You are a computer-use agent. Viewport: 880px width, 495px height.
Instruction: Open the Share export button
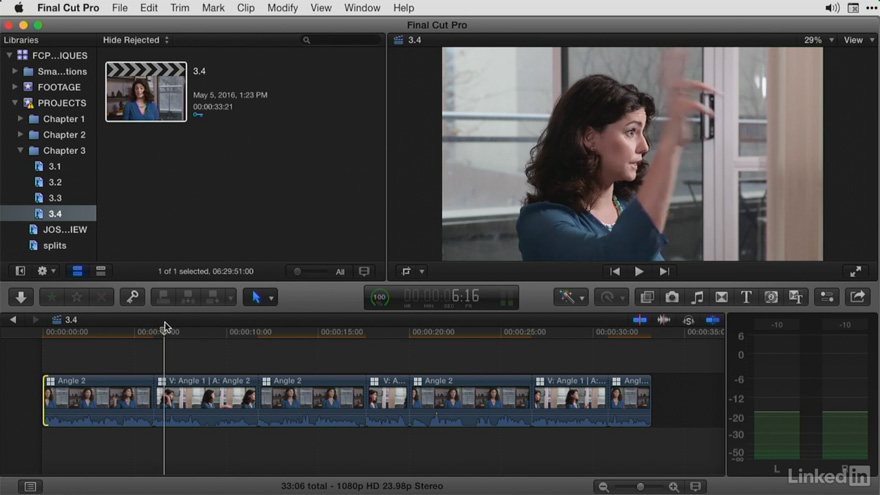[x=858, y=297]
